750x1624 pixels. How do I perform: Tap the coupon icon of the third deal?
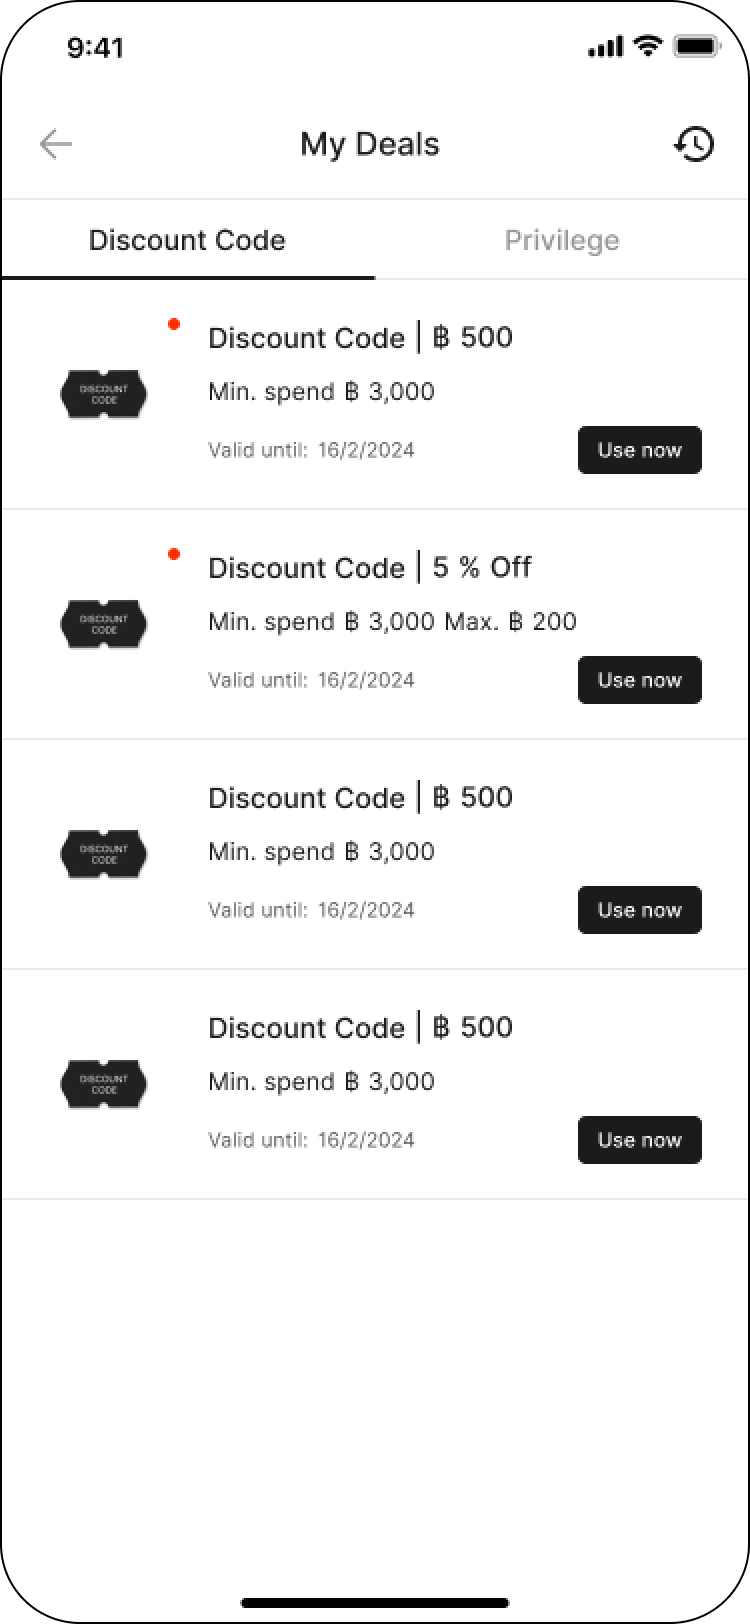pos(104,854)
